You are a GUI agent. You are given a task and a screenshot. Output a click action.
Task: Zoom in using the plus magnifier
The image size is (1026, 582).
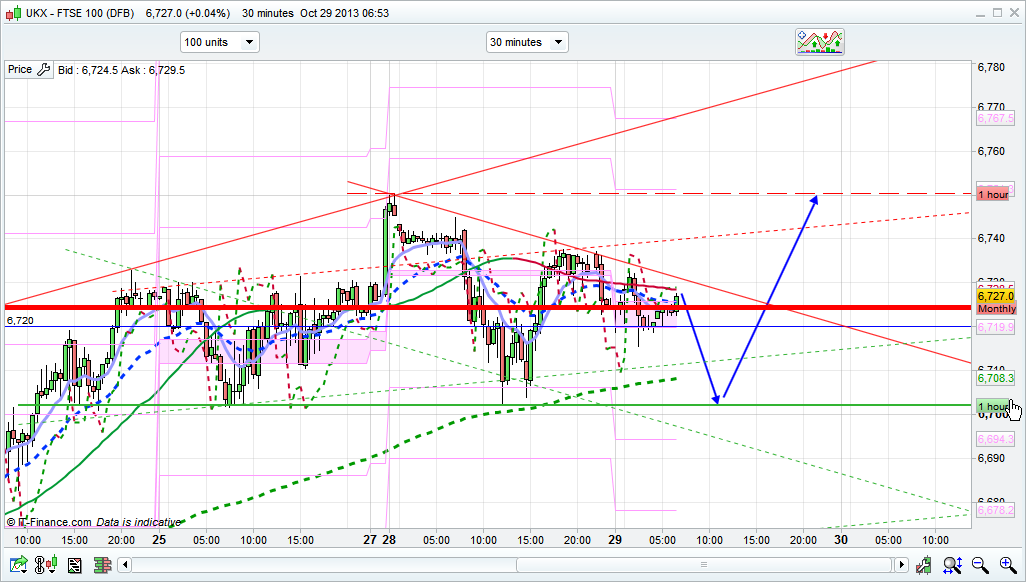(1006, 566)
